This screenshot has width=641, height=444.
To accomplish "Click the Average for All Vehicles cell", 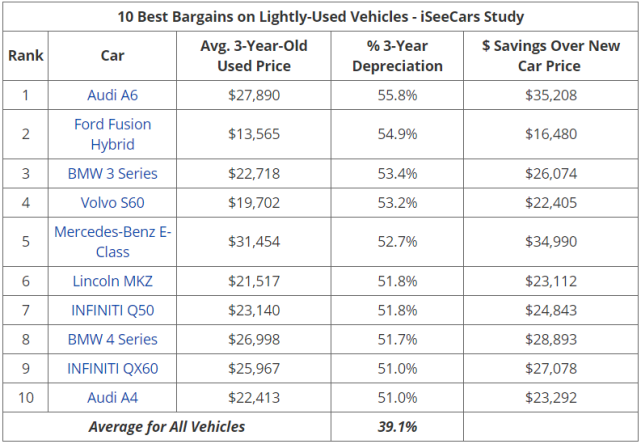I will [x=166, y=427].
